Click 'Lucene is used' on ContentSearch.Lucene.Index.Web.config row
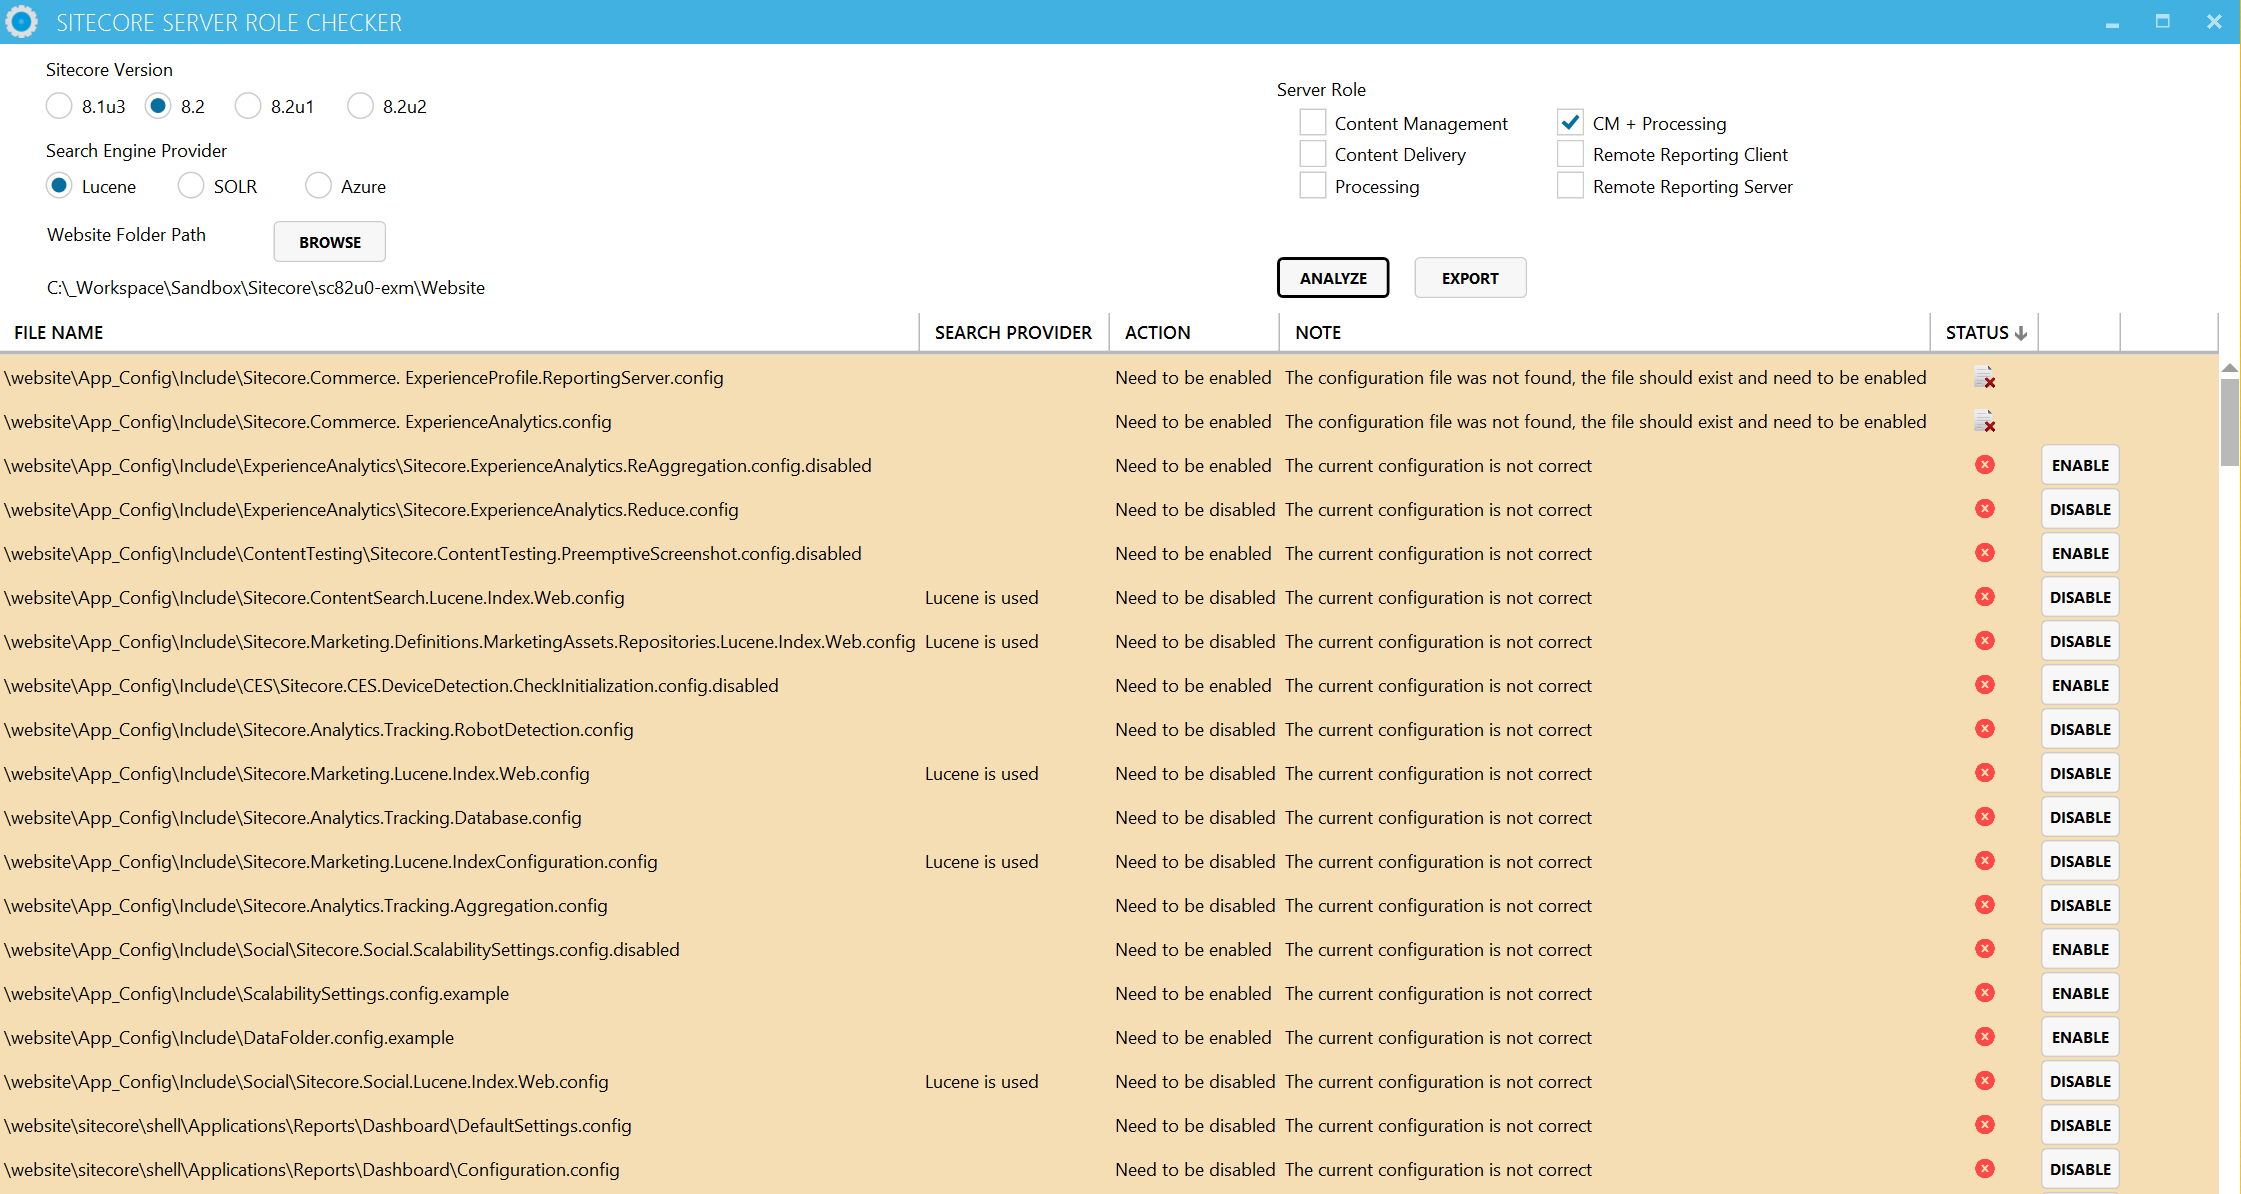This screenshot has width=2241, height=1194. [981, 598]
